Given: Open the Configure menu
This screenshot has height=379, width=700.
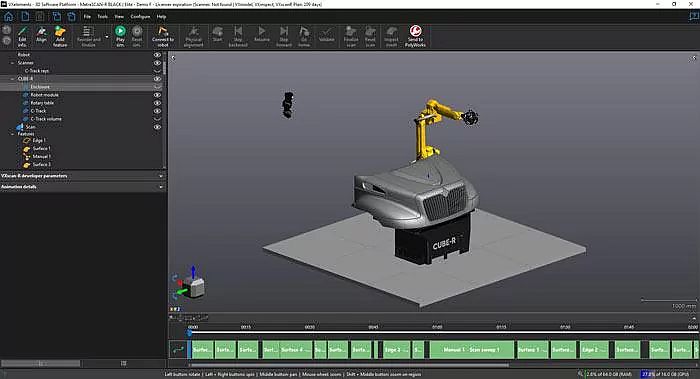Looking at the screenshot, I should (140, 17).
